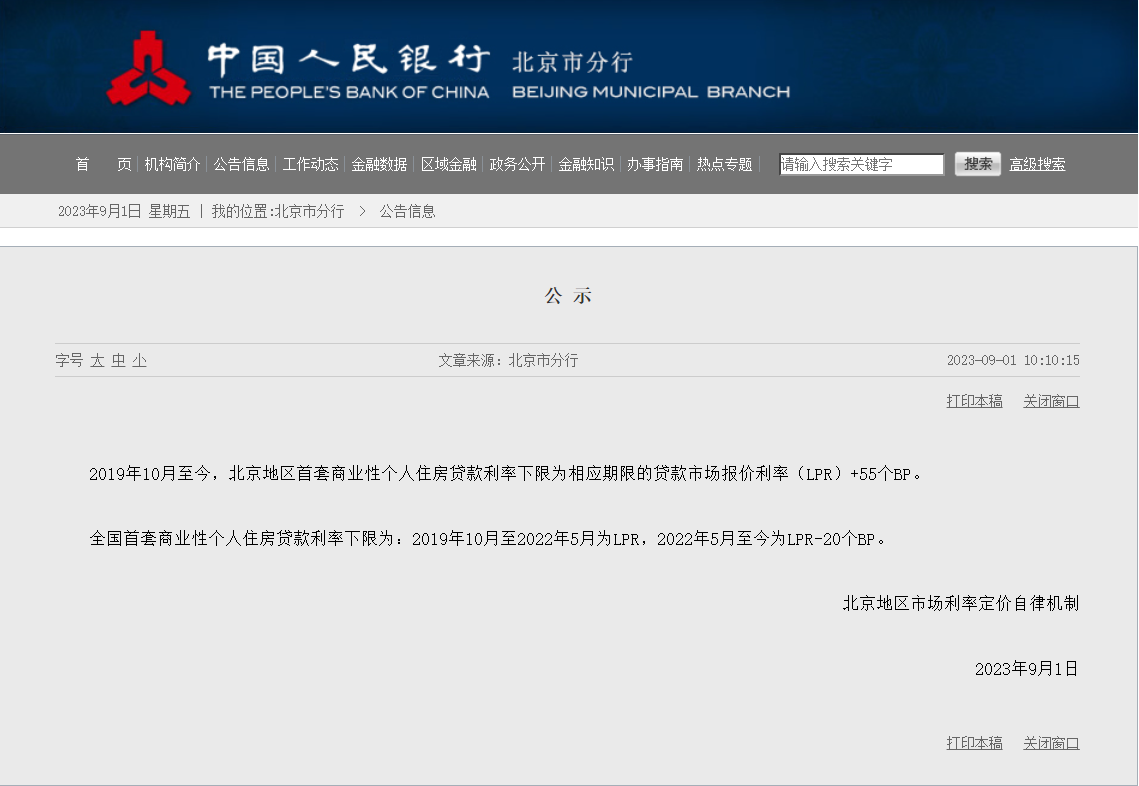Viewport: 1139px width, 786px height.
Task: Set font size to 小 (small)
Action: (x=139, y=360)
